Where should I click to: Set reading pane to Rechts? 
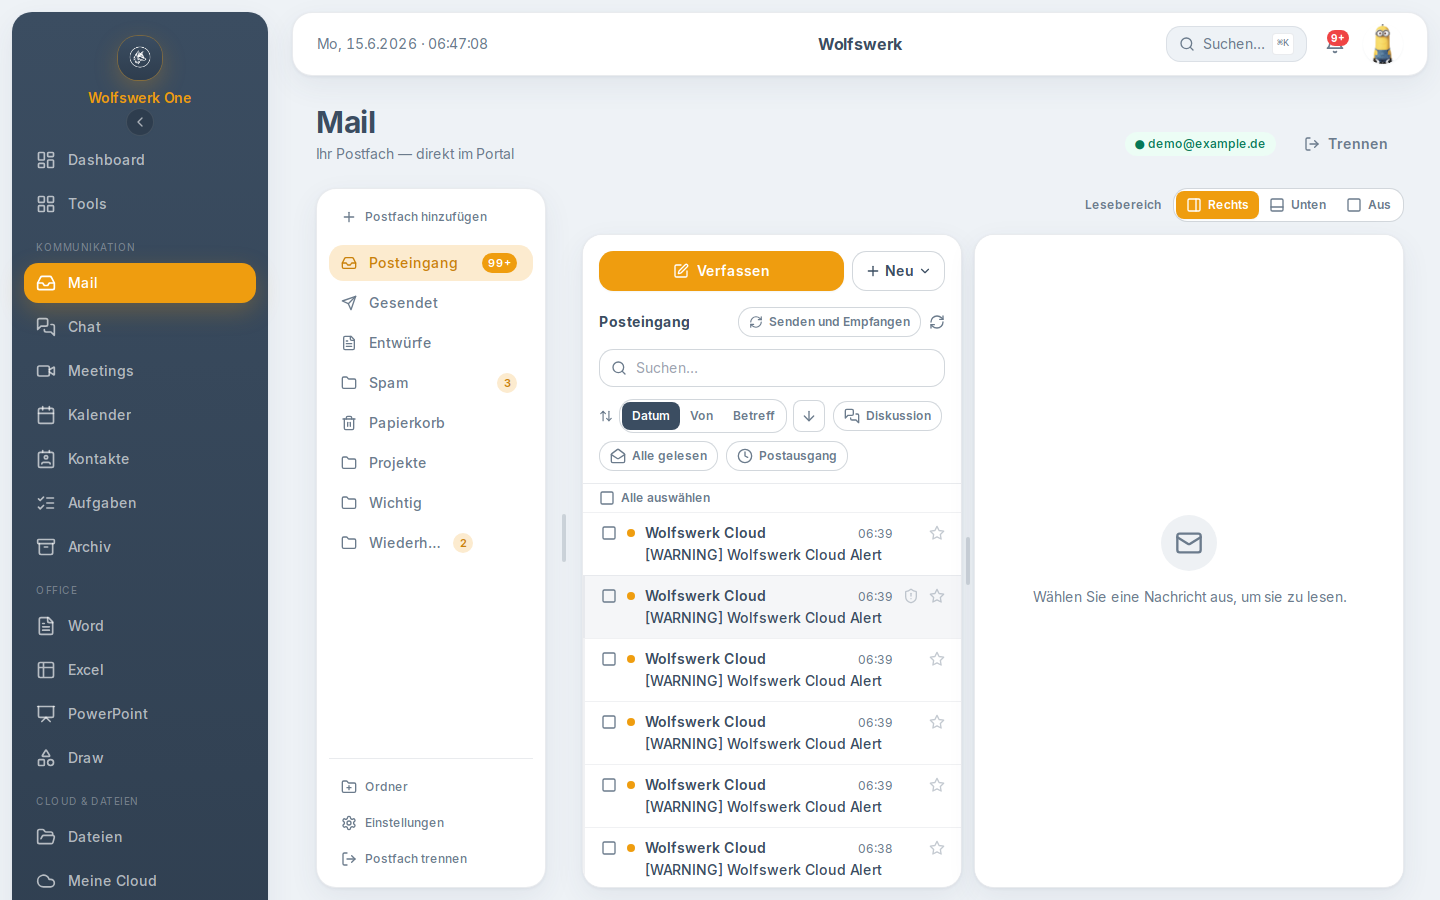(x=1217, y=205)
